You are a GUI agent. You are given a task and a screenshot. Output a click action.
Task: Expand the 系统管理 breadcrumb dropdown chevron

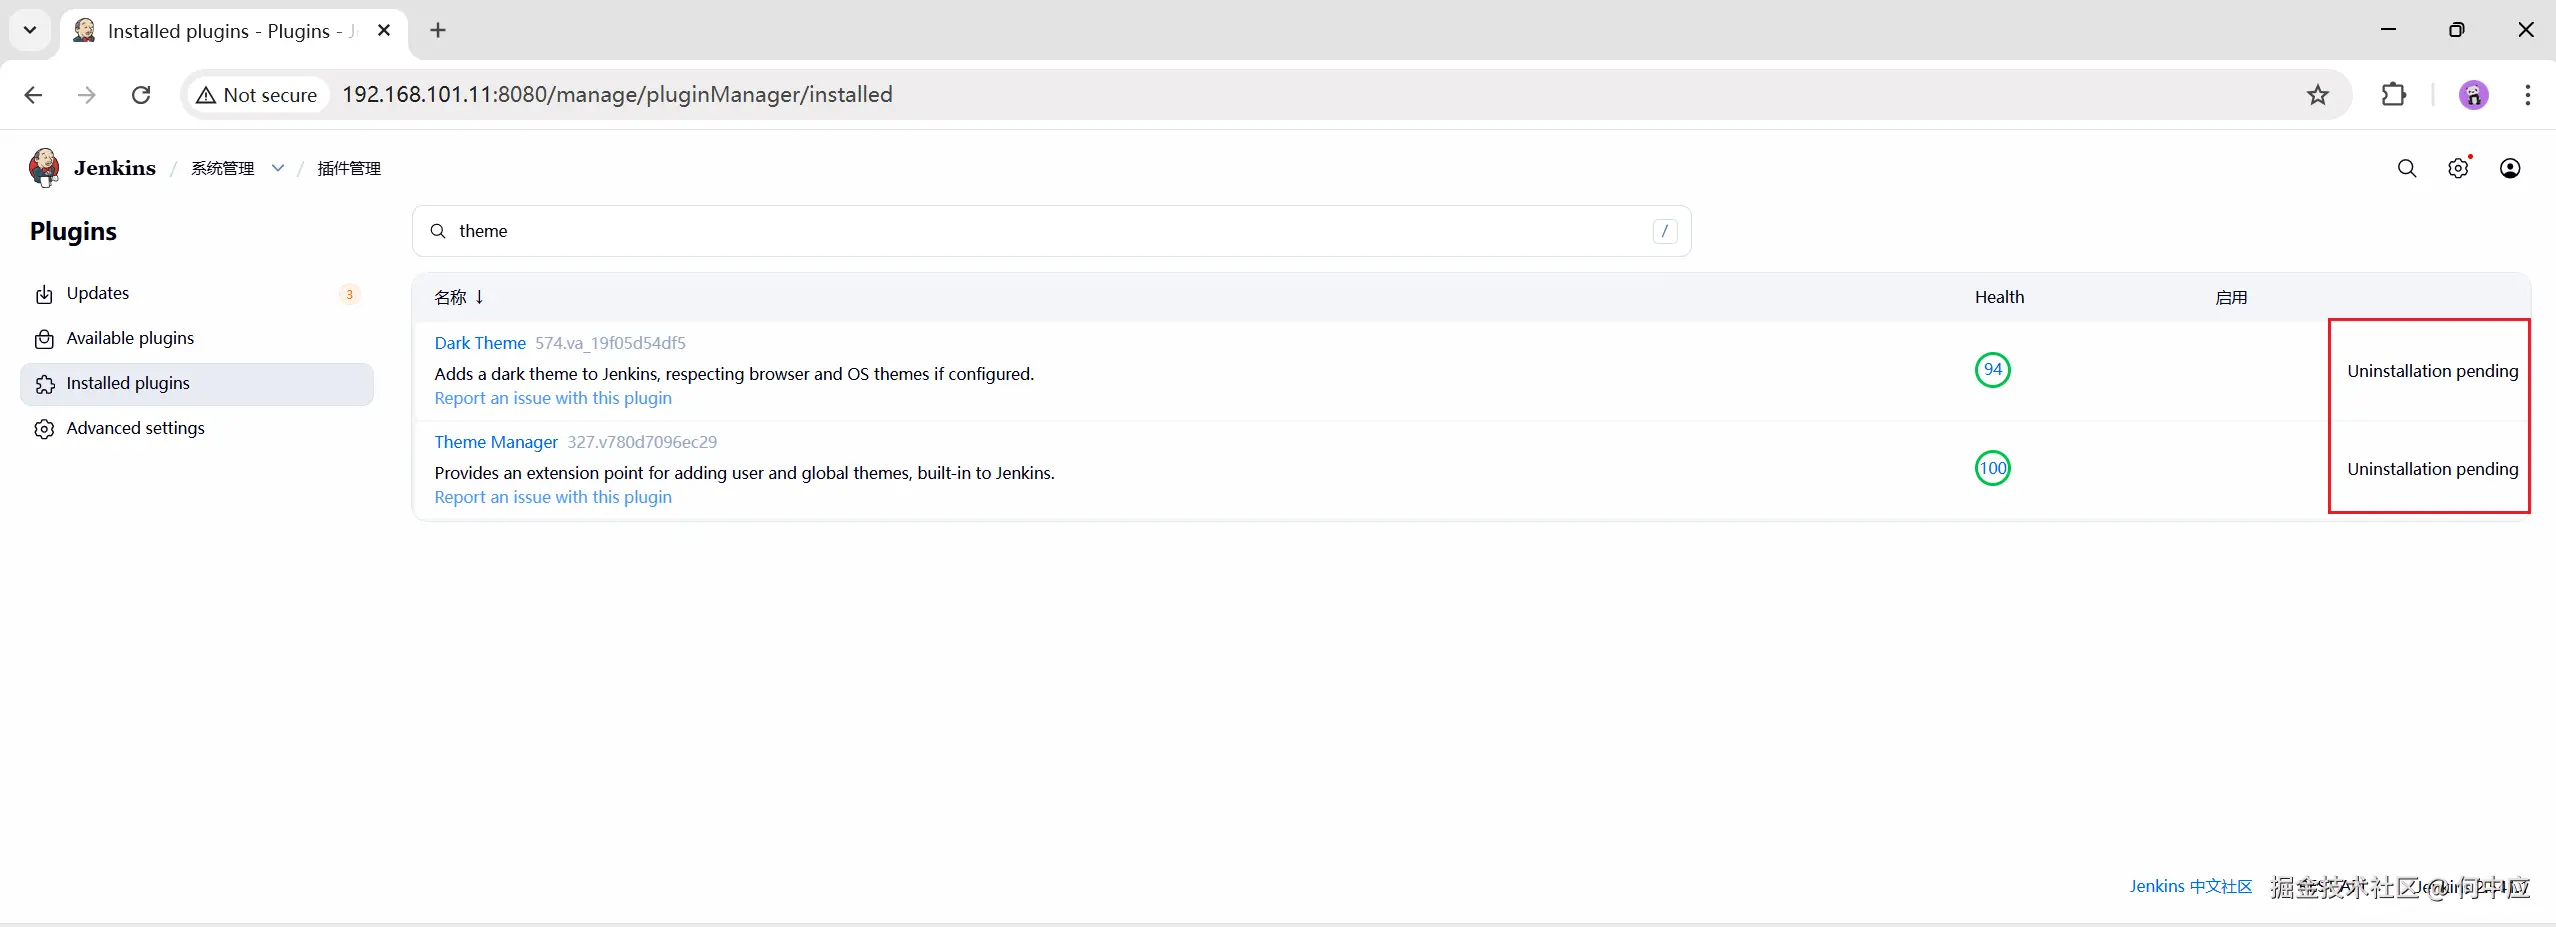[278, 168]
